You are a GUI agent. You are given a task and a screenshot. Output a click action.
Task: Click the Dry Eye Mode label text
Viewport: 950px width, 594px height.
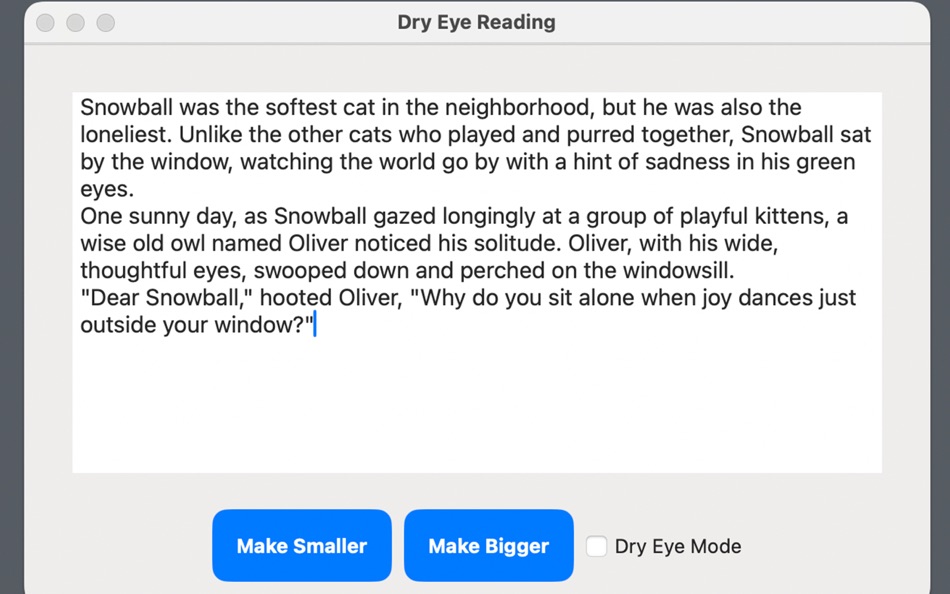[676, 546]
